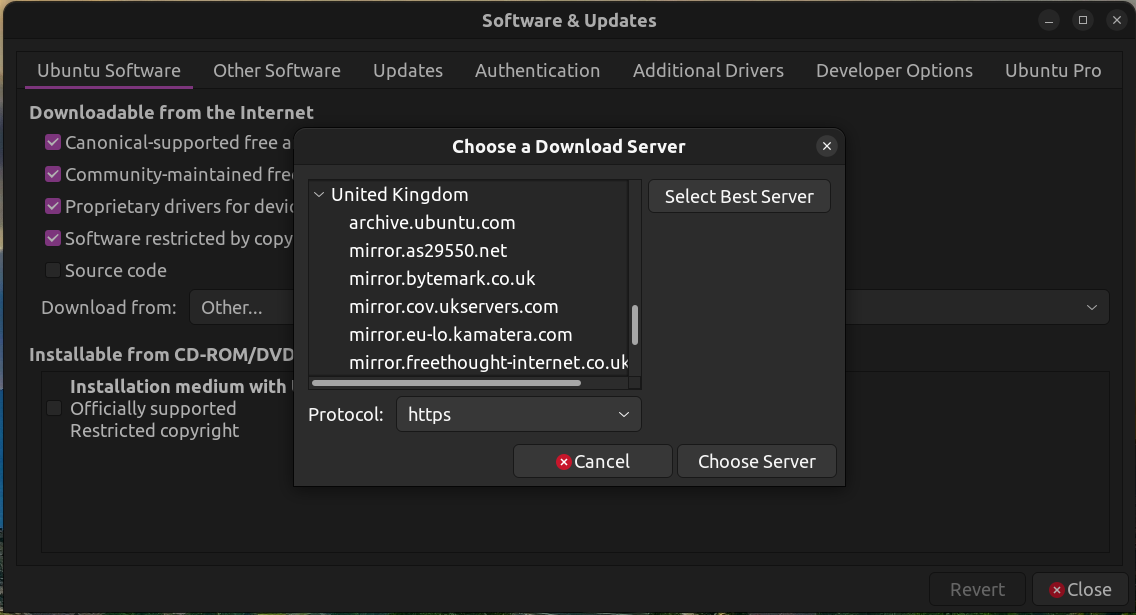Minimize the Software & Updates window
Viewport: 1136px width, 615px height.
click(x=1048, y=20)
